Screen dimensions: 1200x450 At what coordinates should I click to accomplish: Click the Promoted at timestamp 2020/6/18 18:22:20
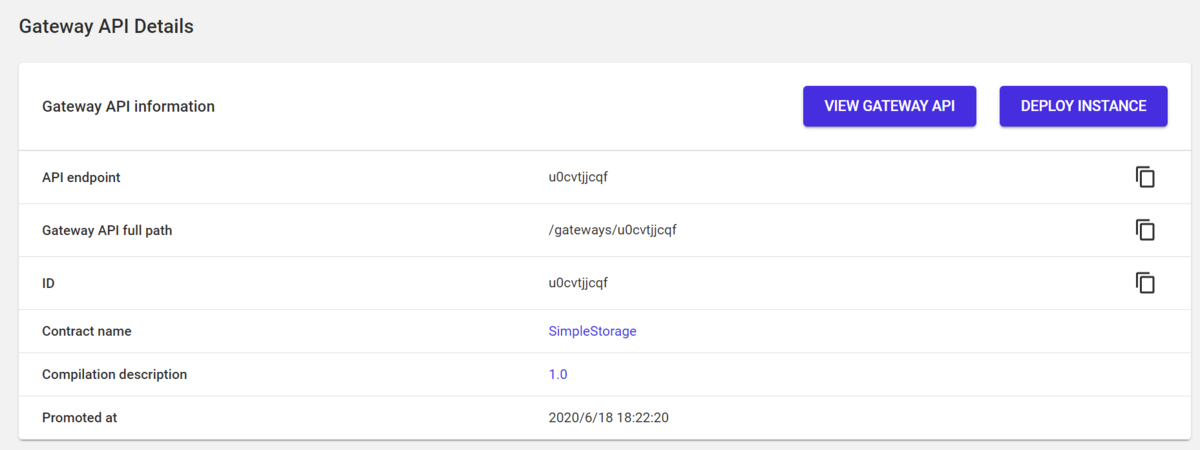608,417
